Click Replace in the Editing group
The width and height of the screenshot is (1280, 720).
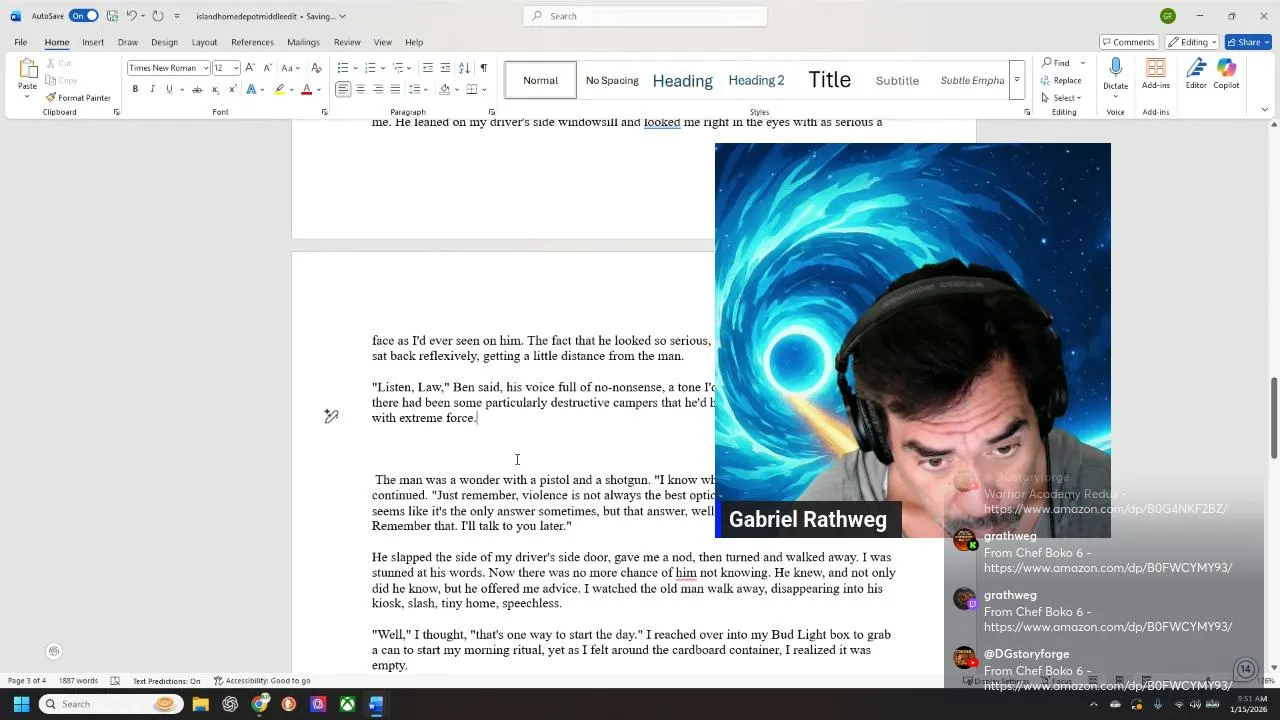pyautogui.click(x=1061, y=81)
